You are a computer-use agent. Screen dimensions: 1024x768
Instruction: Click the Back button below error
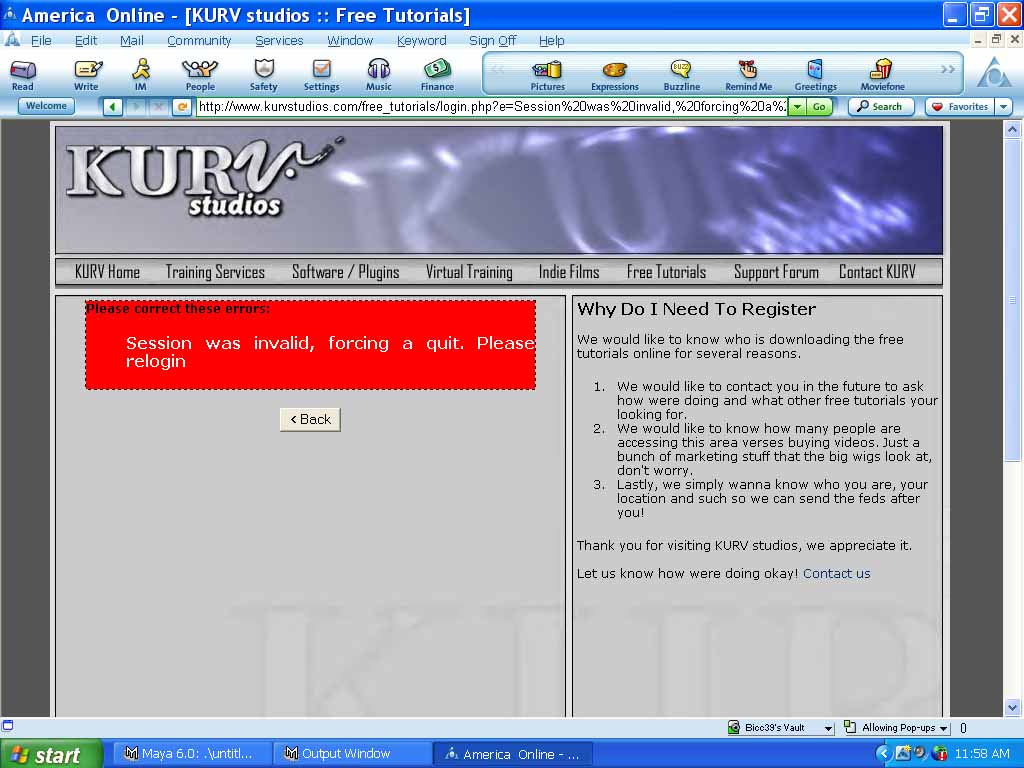tap(310, 420)
